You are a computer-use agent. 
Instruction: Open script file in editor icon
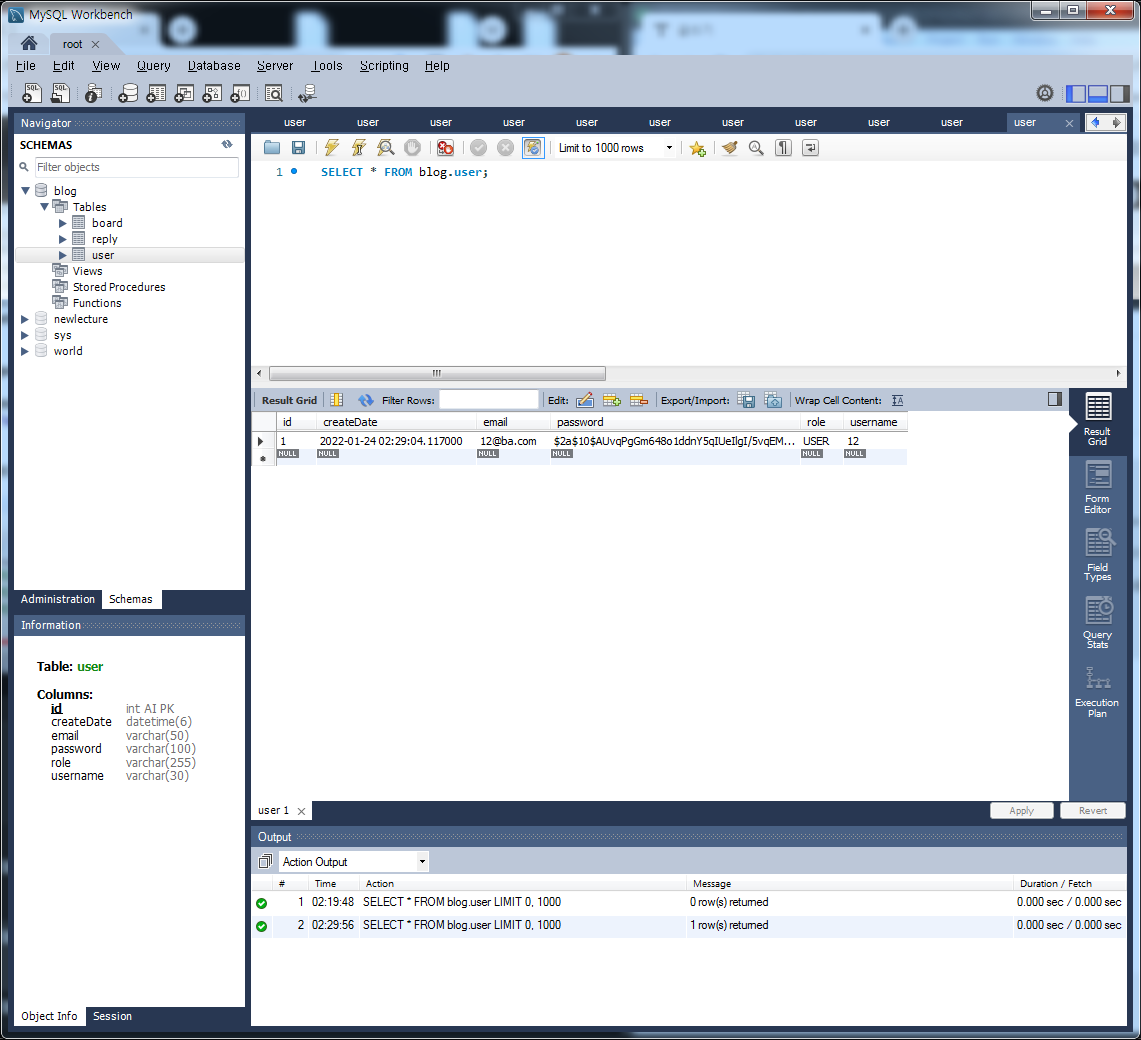(x=272, y=148)
